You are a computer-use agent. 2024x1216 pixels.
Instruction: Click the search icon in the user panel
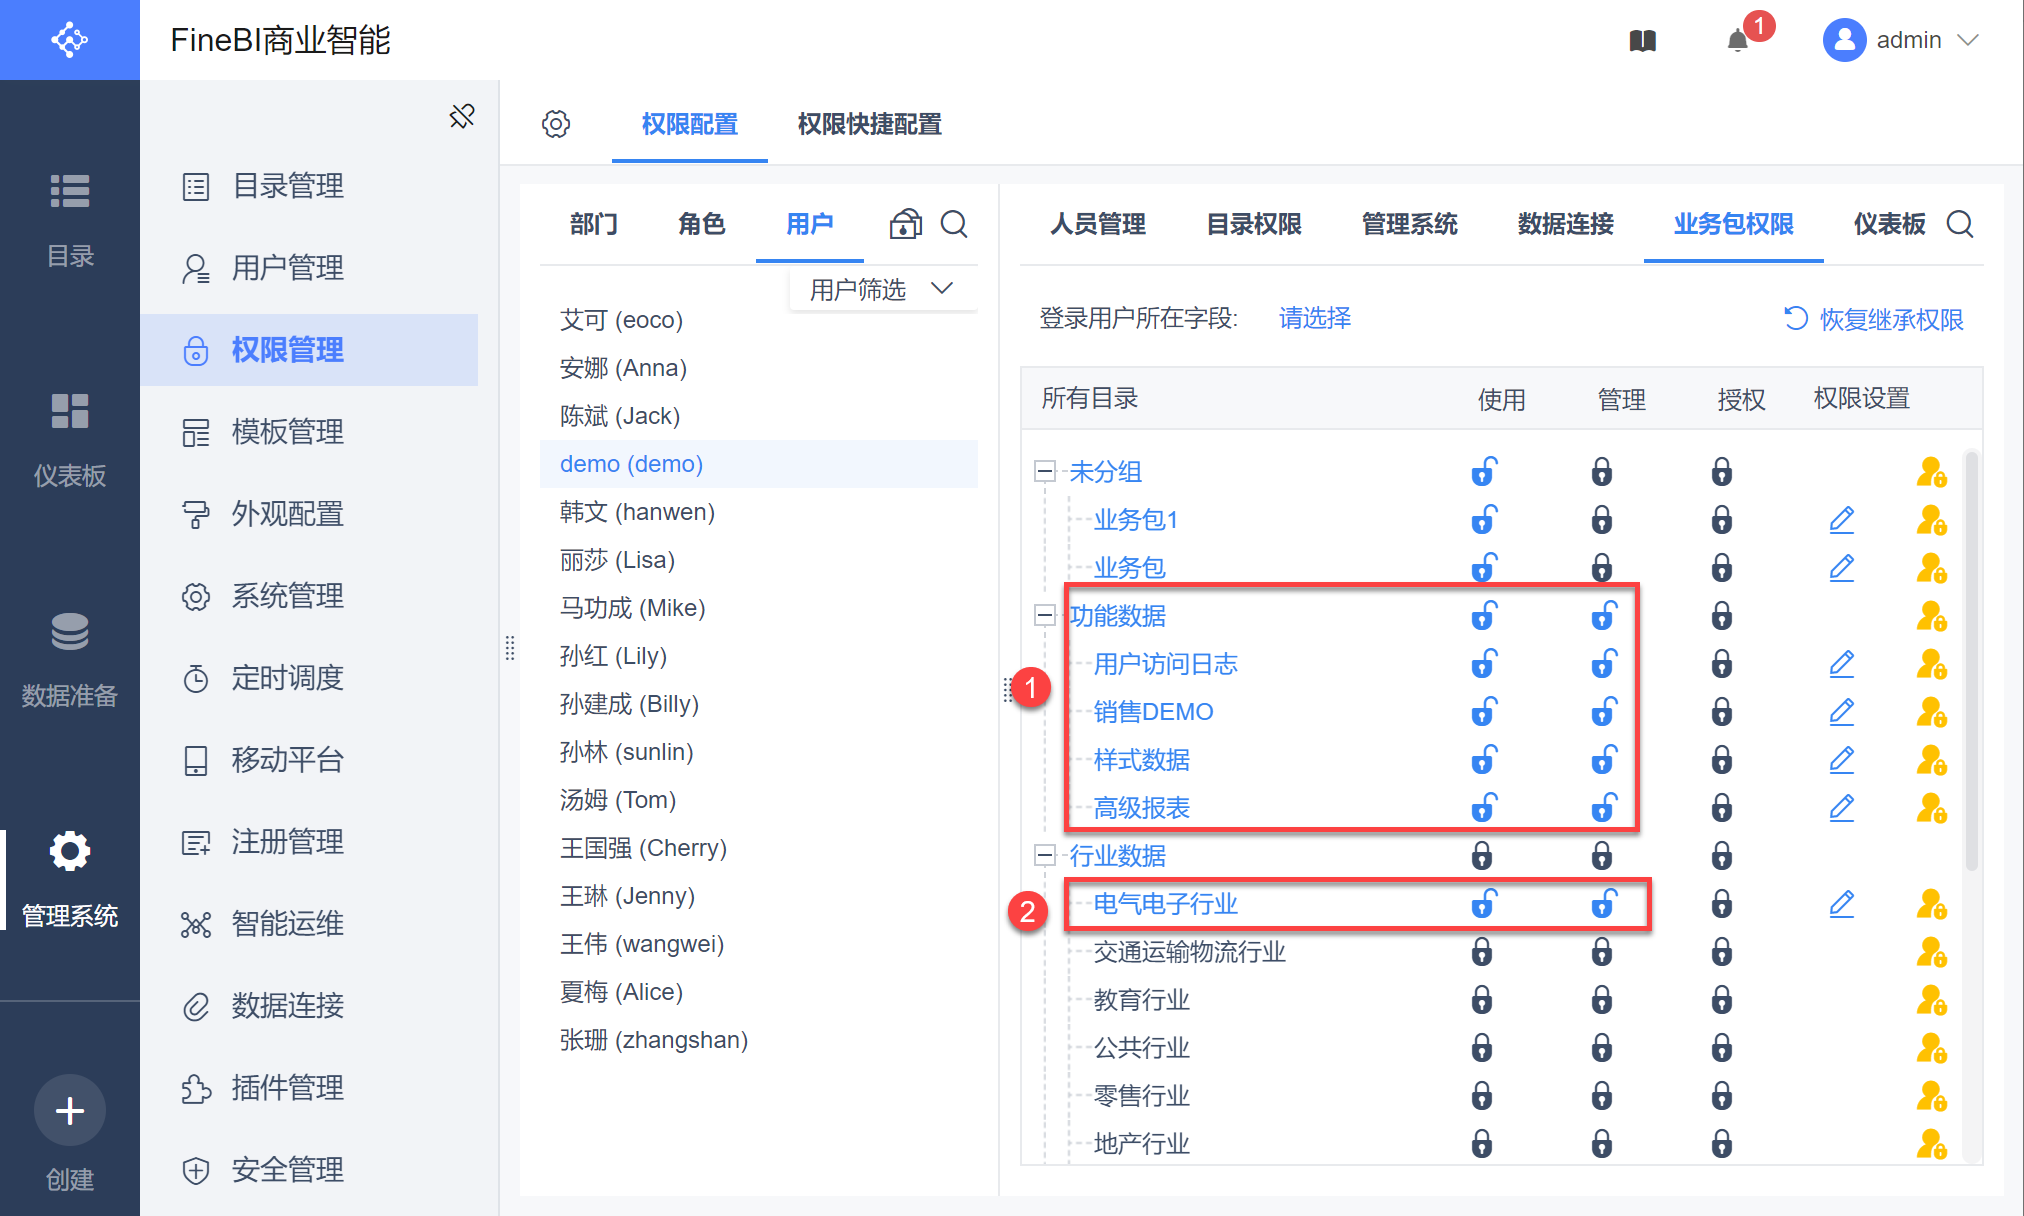[954, 224]
